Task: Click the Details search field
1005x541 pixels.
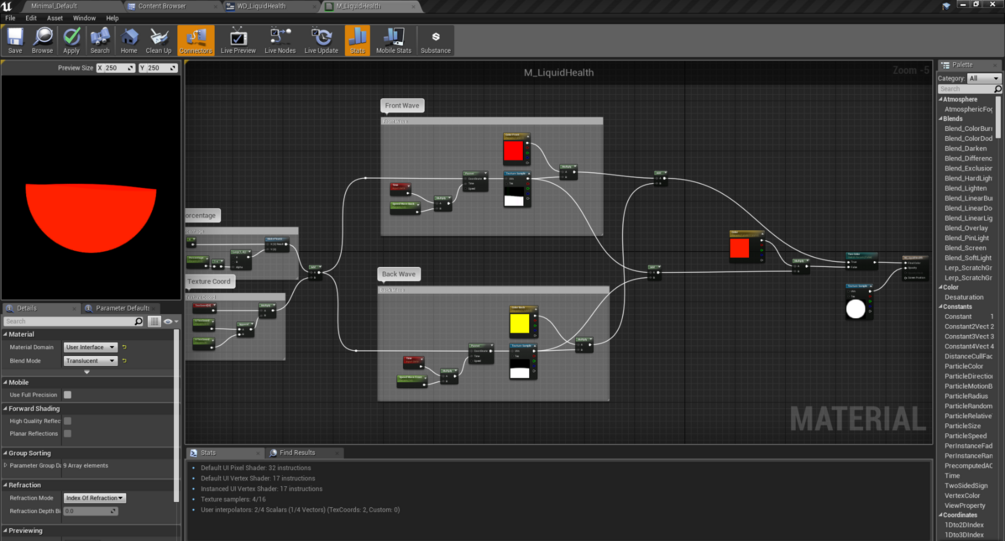Action: [74, 321]
